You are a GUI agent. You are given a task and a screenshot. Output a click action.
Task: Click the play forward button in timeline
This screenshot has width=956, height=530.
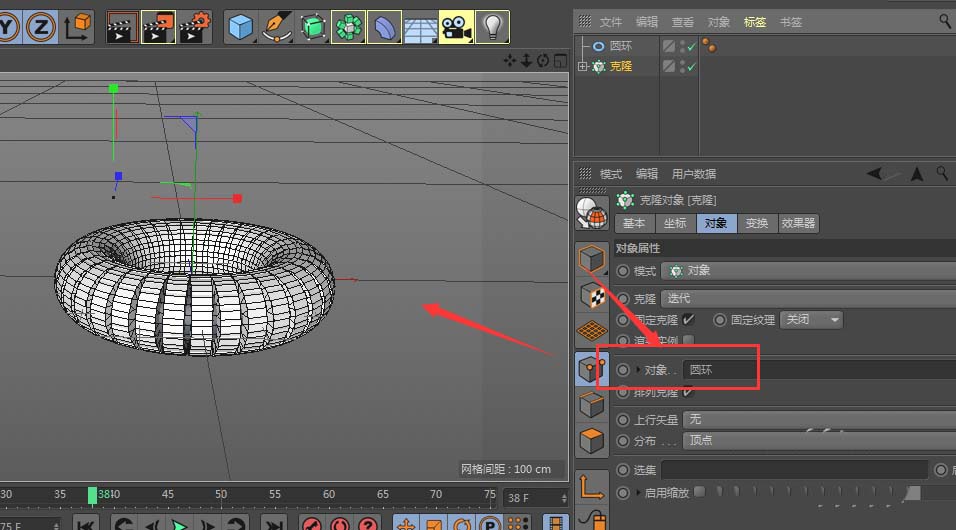[x=179, y=524]
